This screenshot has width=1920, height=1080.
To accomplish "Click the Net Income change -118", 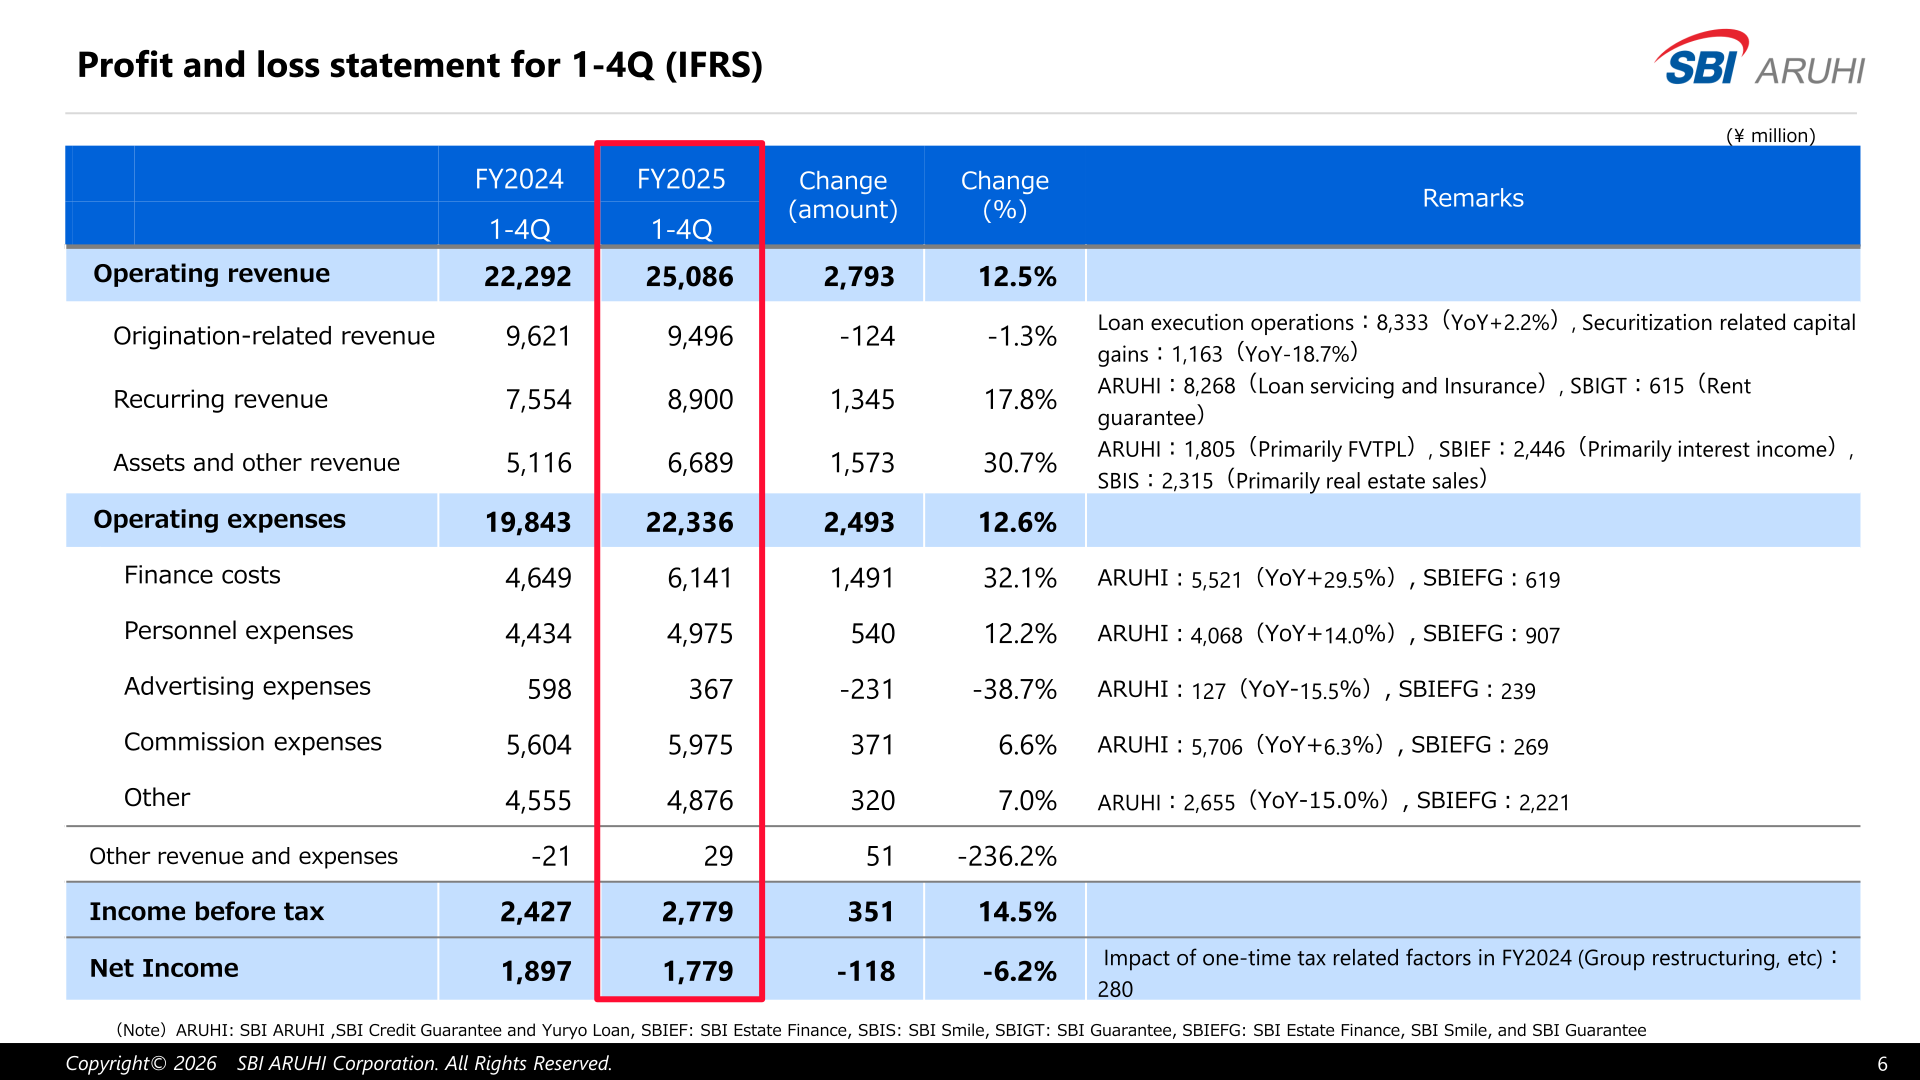I will coord(866,971).
